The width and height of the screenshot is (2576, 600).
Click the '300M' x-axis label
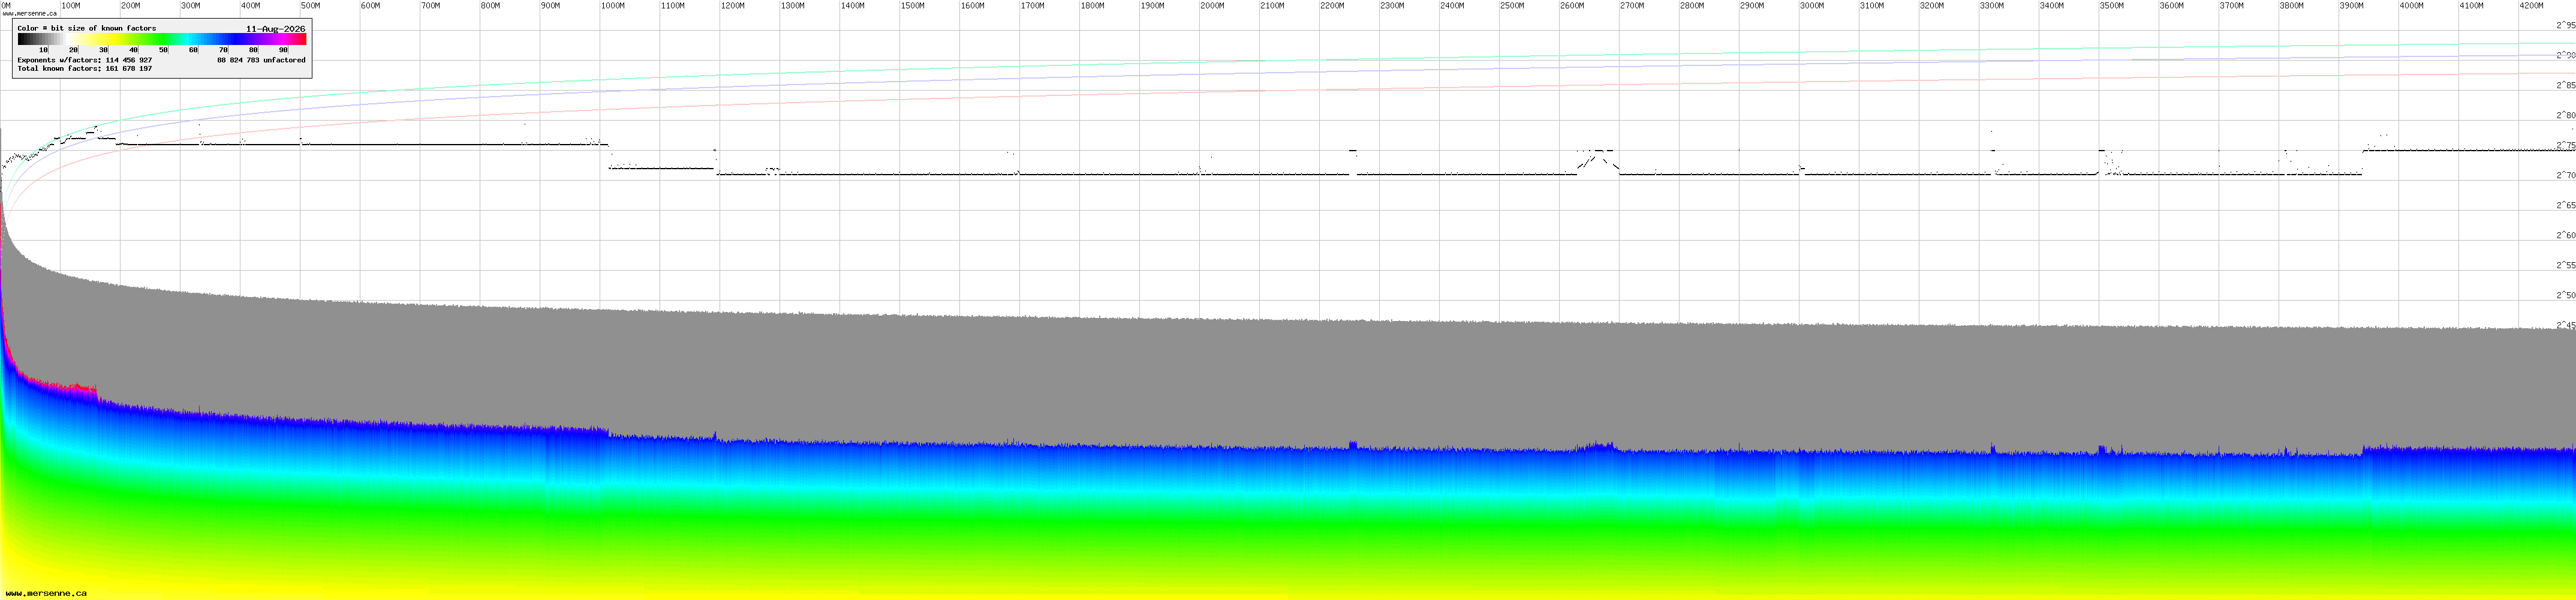pos(191,6)
